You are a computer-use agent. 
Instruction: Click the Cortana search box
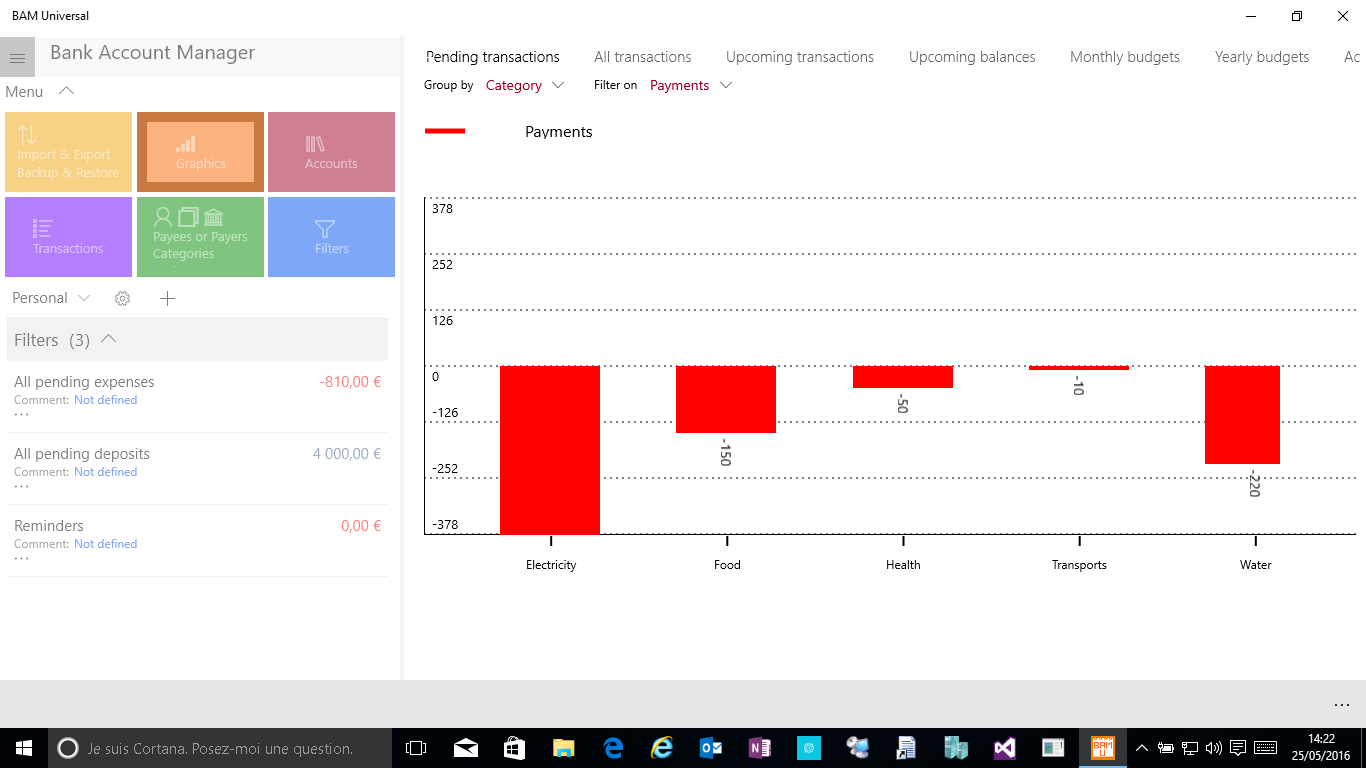(x=220, y=748)
